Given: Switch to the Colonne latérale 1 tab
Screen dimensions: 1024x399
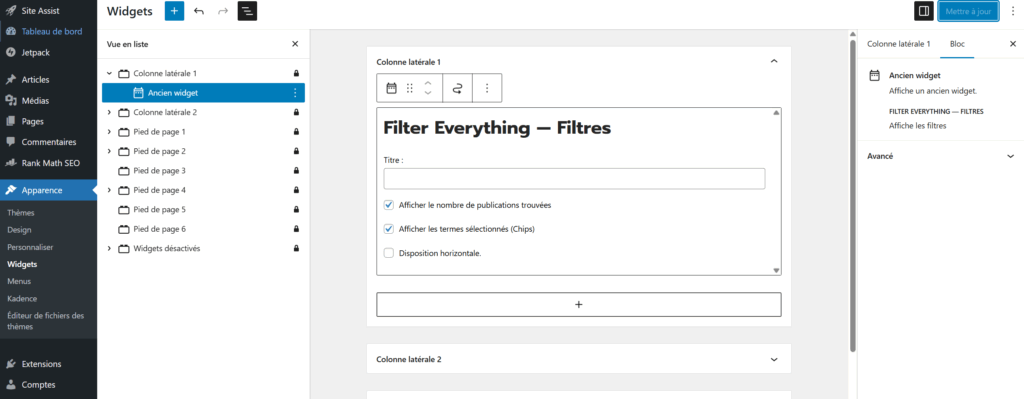Looking at the screenshot, I should point(898,44).
